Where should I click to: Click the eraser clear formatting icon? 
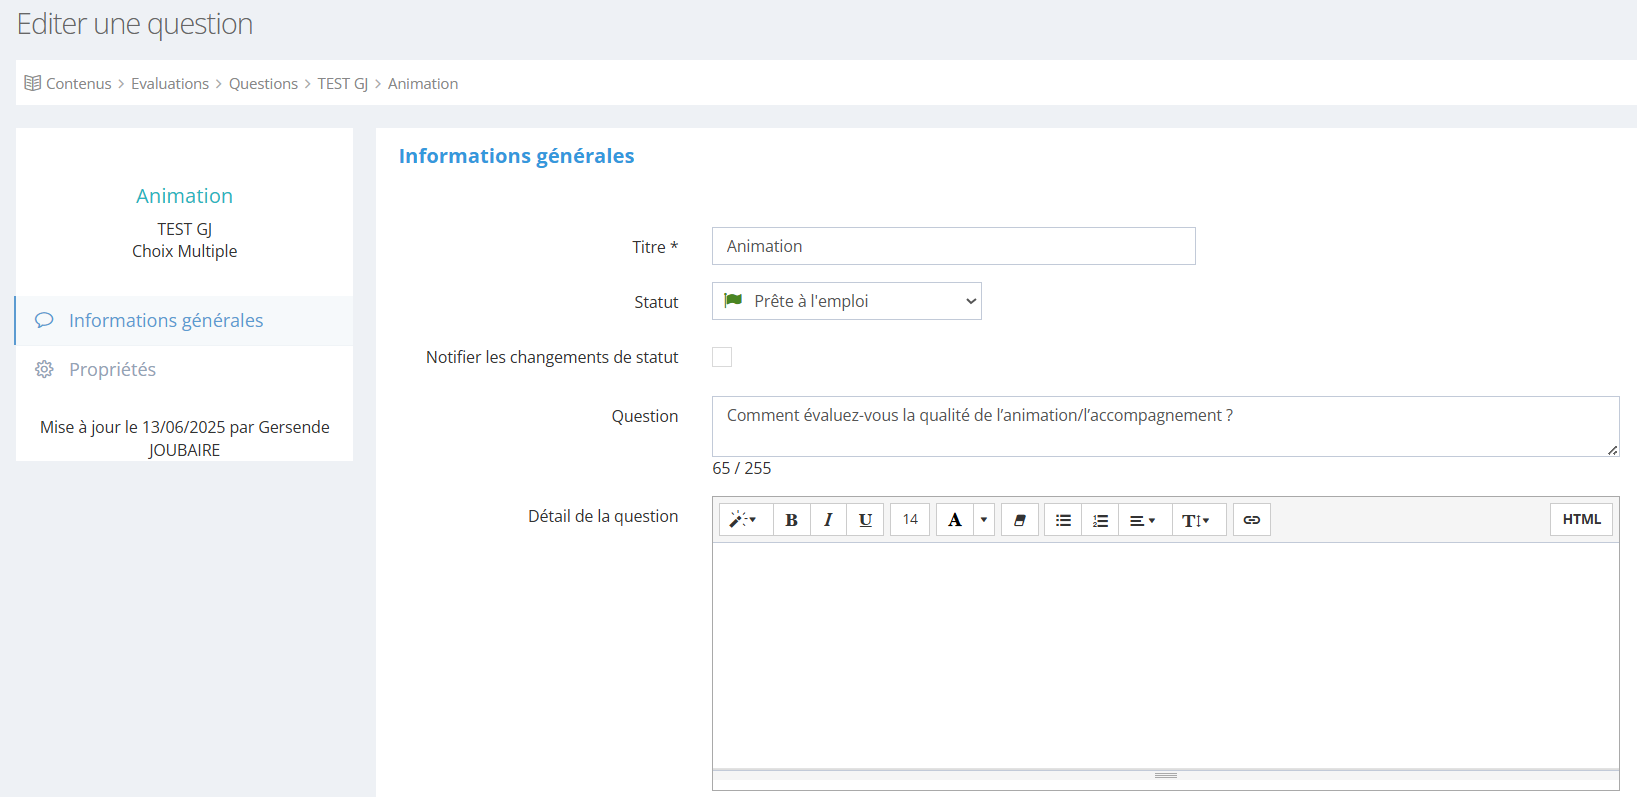1019,520
